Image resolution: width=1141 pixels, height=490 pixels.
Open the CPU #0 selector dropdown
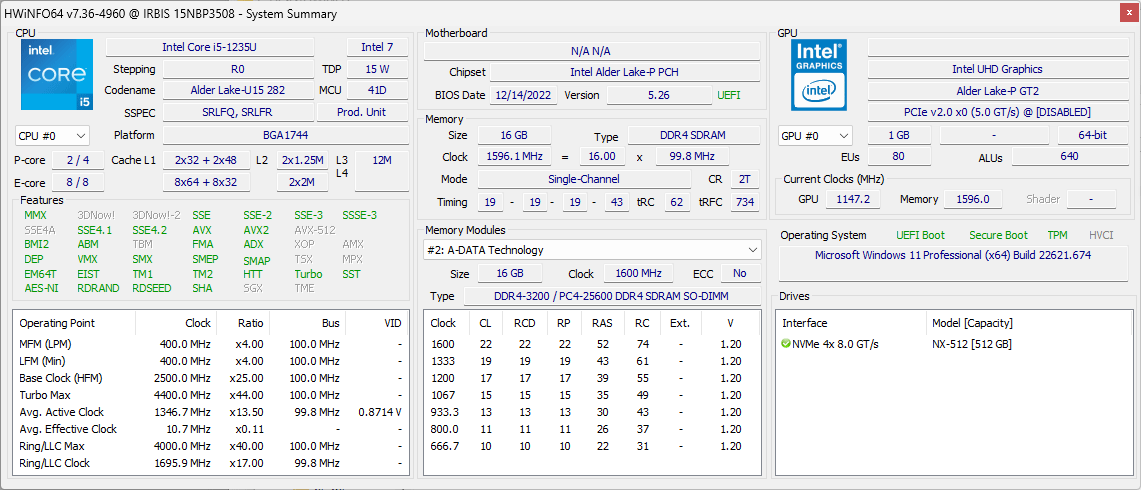tap(53, 136)
